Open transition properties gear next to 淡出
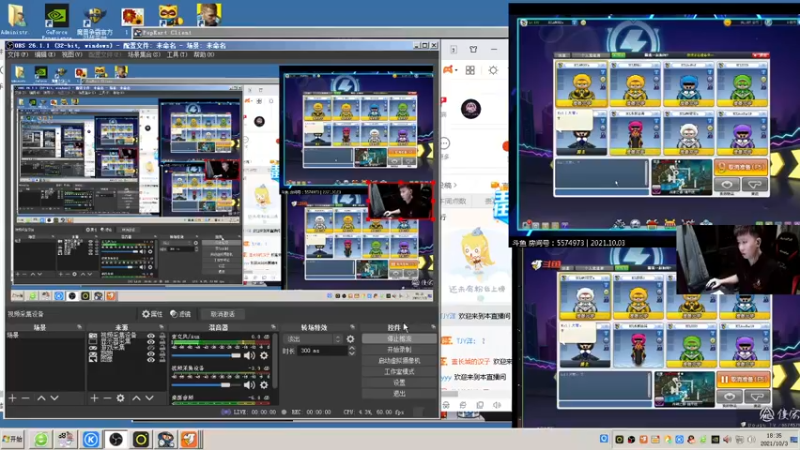Viewport: 800px width, 450px height. tap(350, 339)
